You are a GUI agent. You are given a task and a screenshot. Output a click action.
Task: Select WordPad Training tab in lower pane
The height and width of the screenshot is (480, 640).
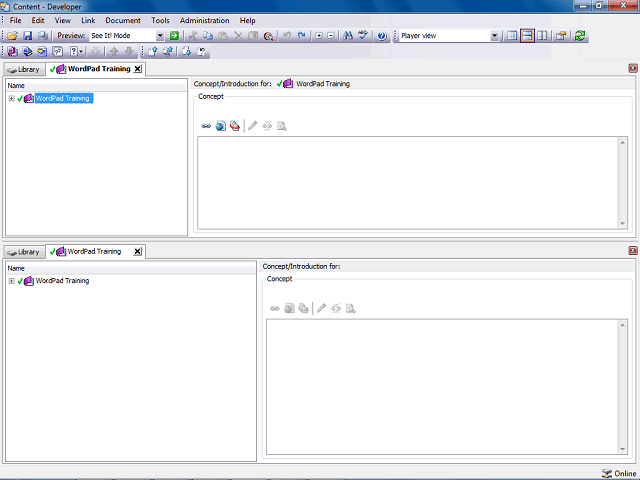point(95,251)
